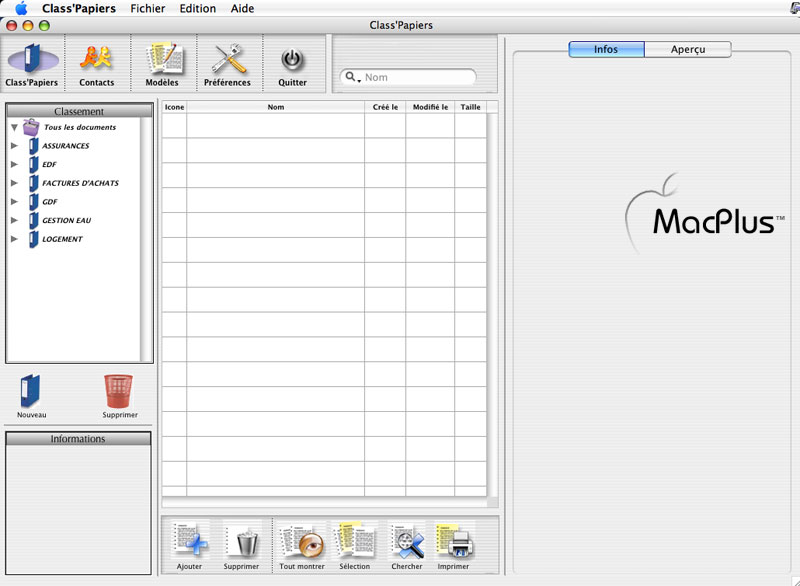
Task: Sort by the Nom column header
Action: click(x=276, y=107)
